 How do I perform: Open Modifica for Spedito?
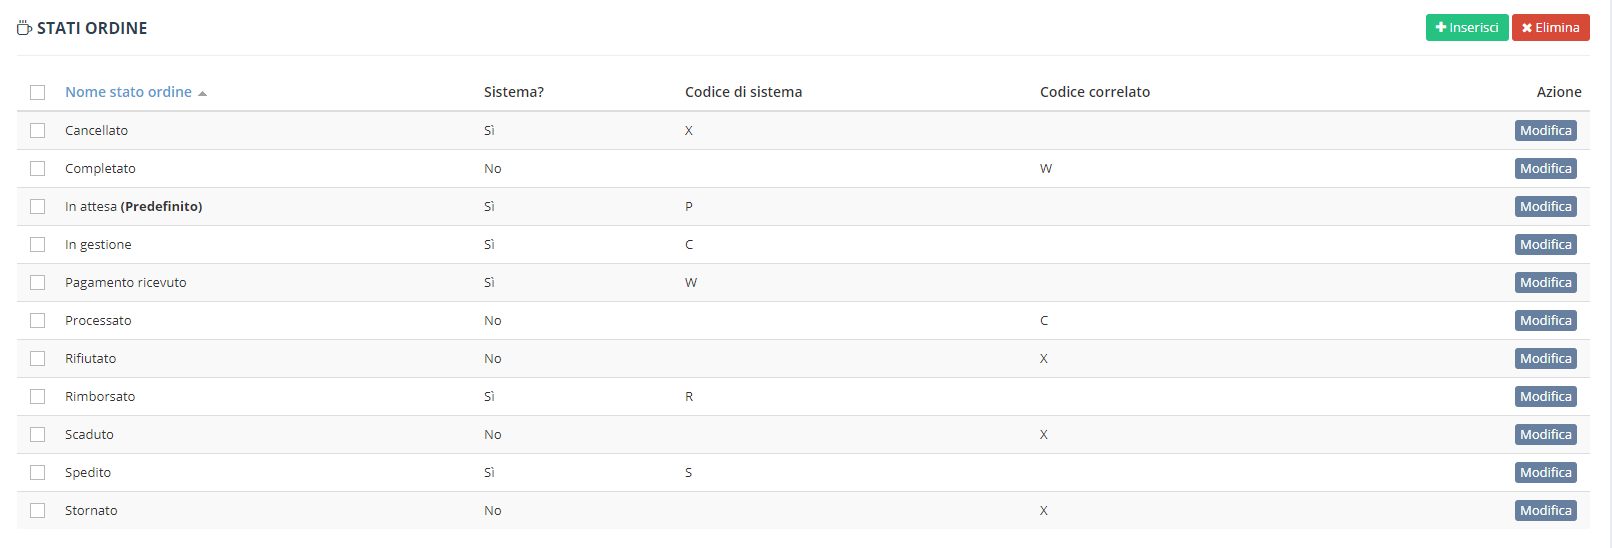(x=1546, y=472)
